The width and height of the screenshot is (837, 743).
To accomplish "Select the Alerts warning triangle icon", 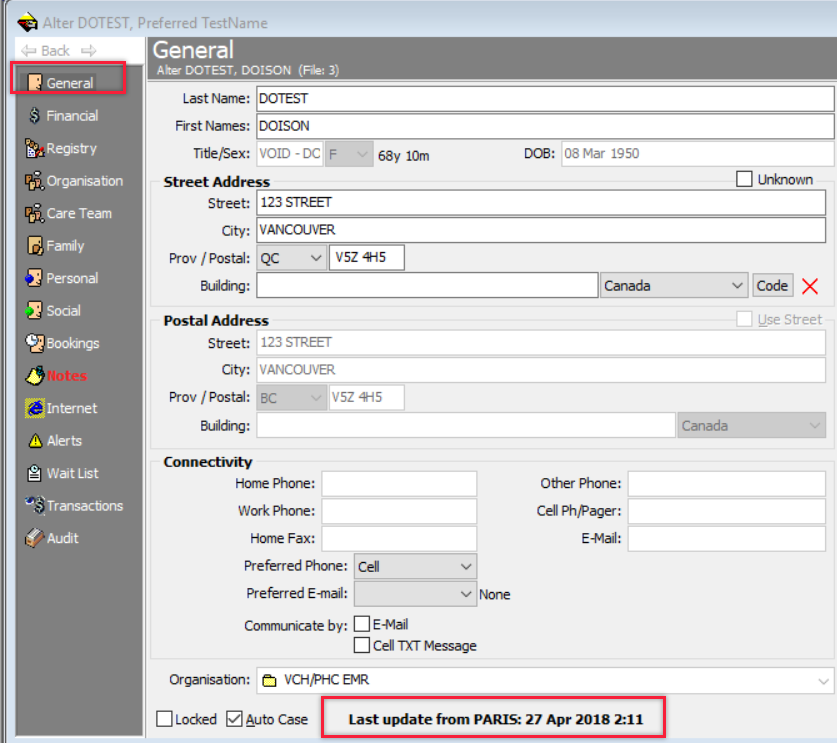I will (34, 441).
